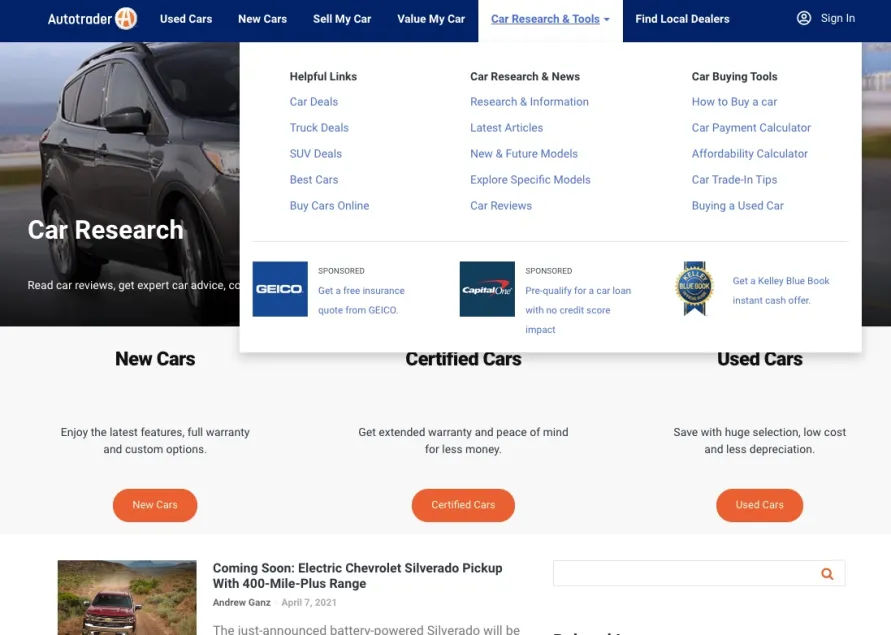Click GEICO free insurance quote link
This screenshot has height=635, width=891.
(361, 300)
